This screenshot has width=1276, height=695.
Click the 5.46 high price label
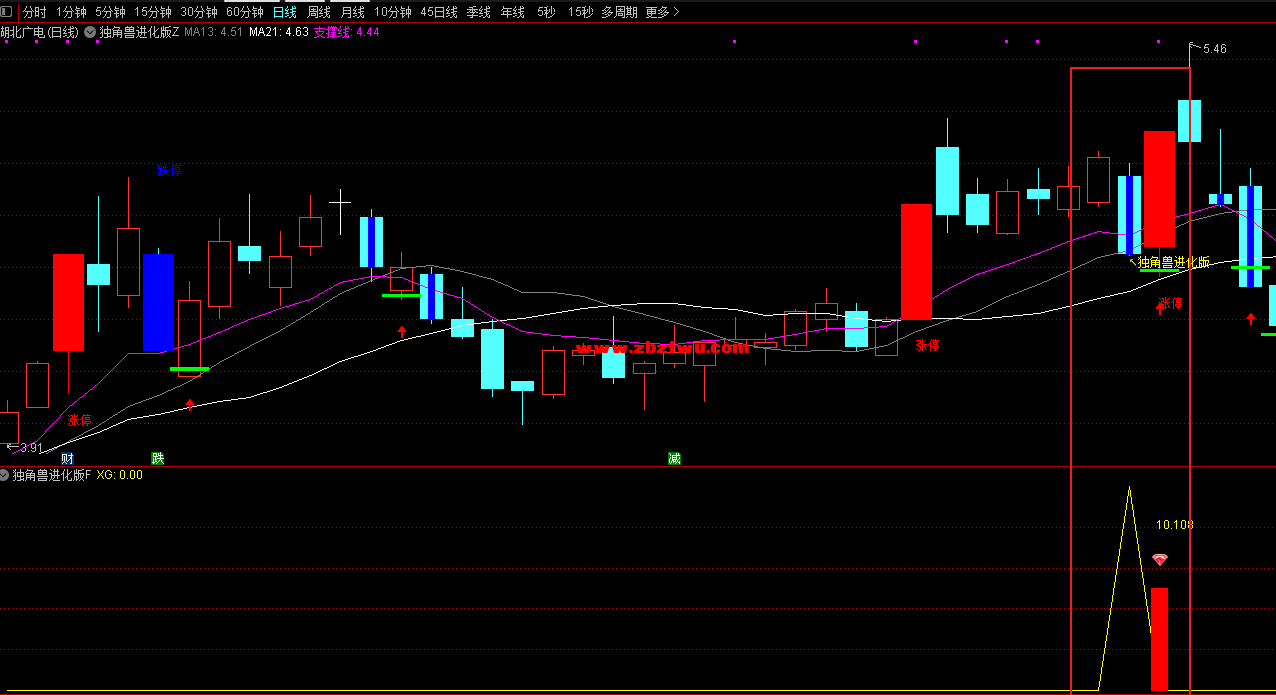coord(1215,49)
